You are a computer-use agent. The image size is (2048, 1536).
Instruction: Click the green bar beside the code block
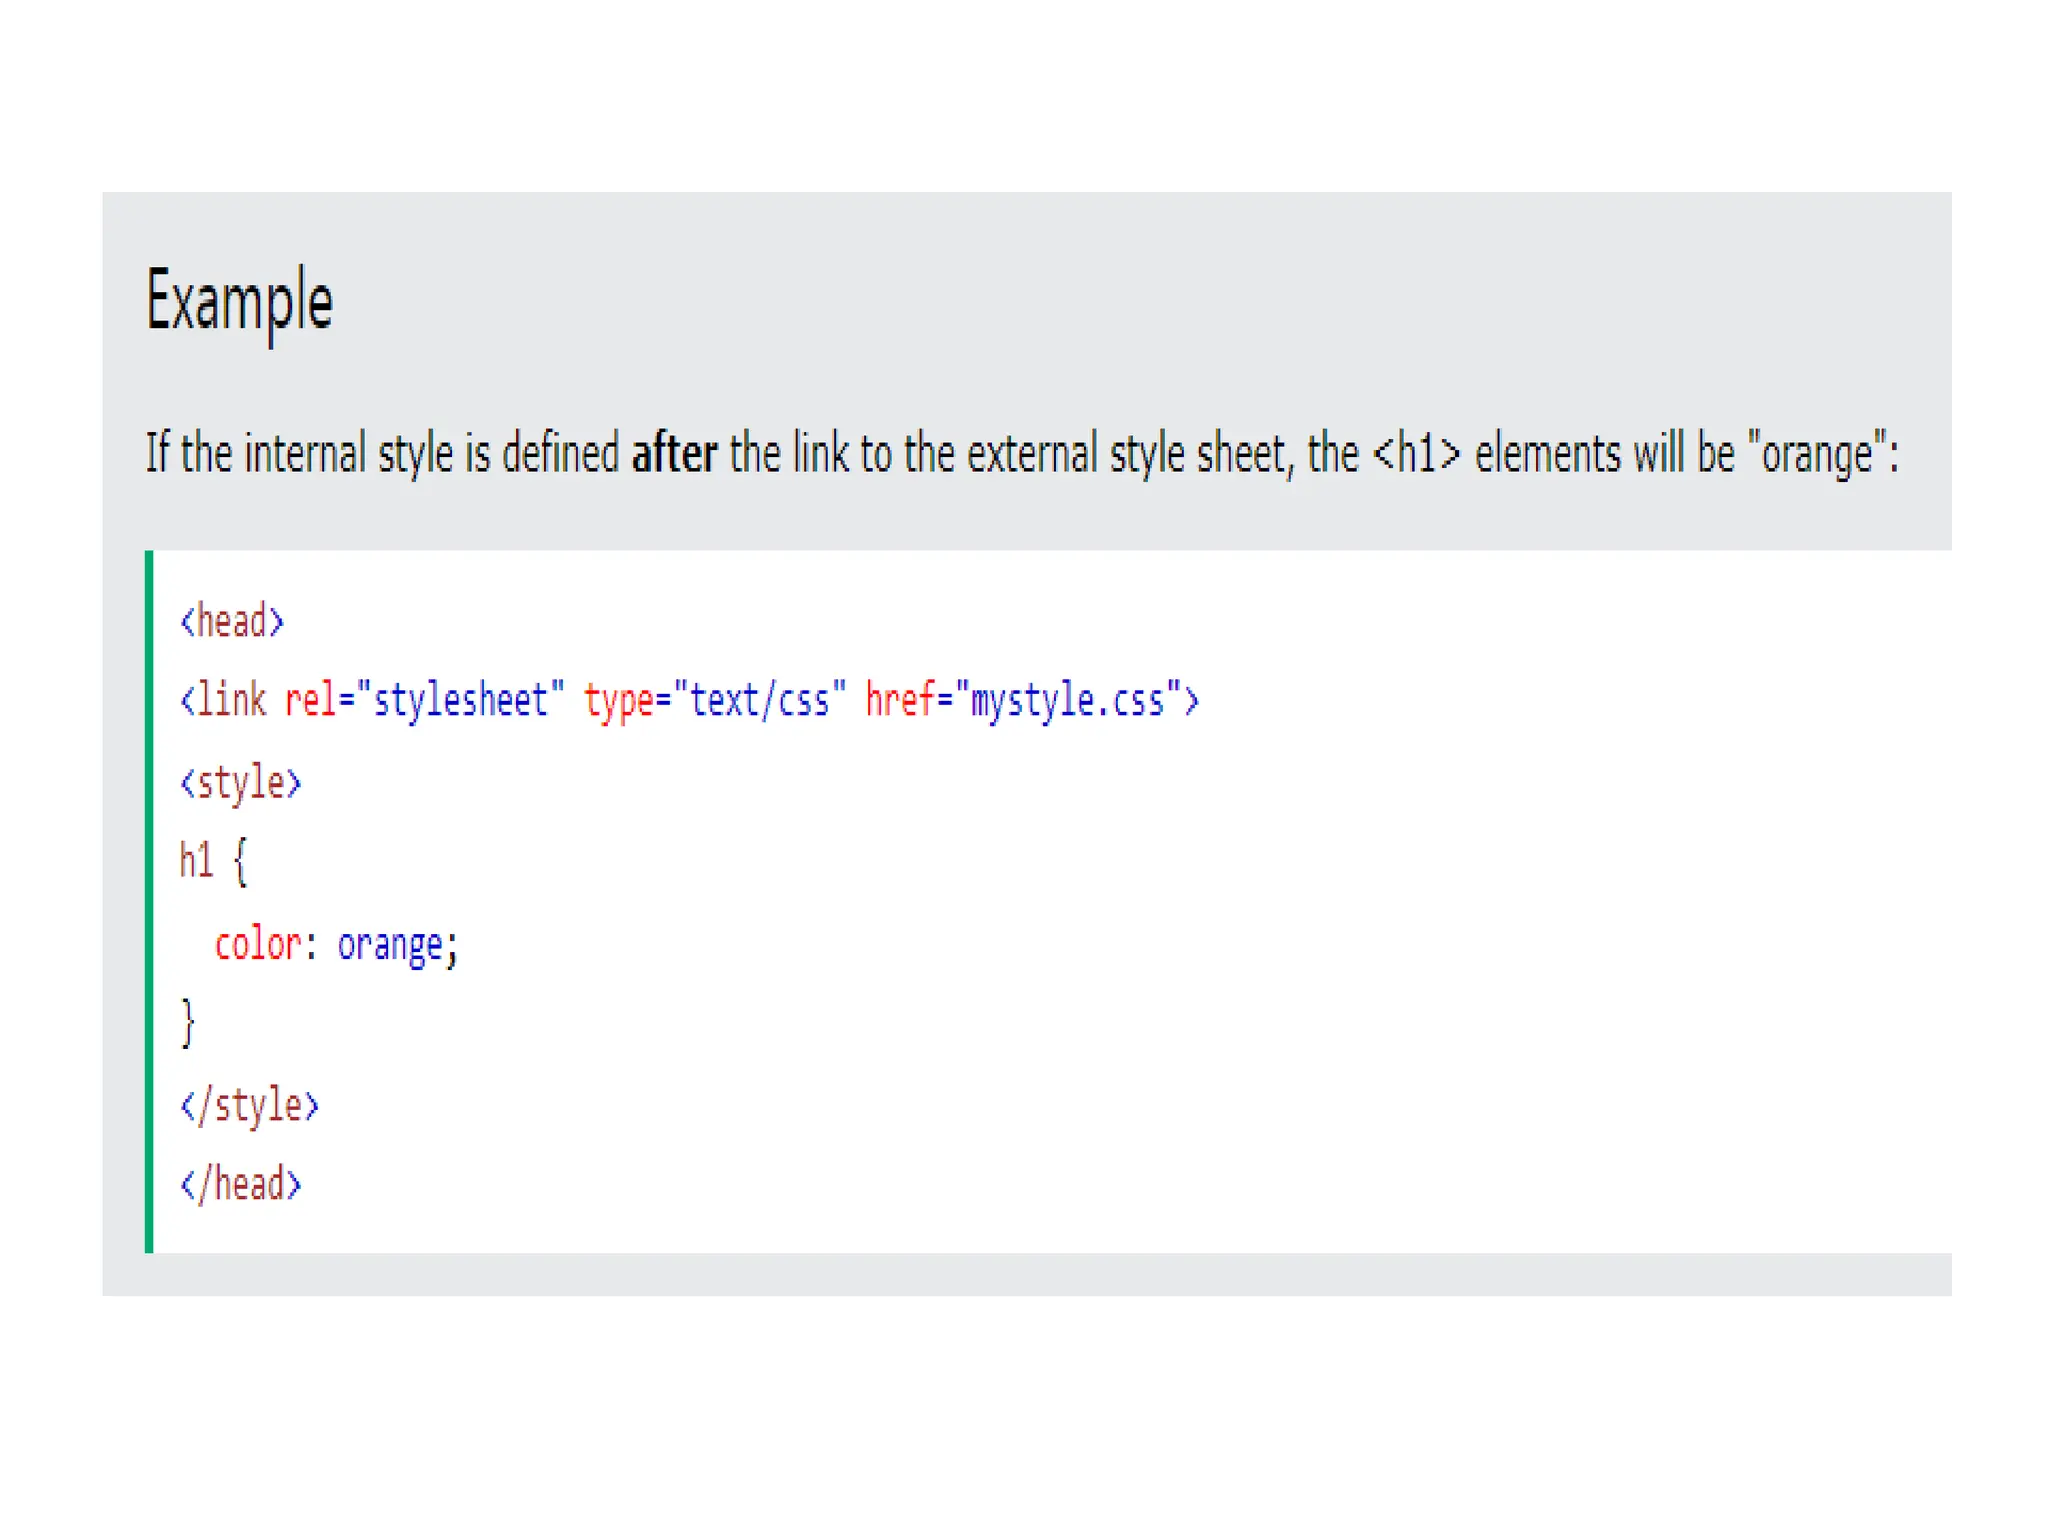pos(149,900)
